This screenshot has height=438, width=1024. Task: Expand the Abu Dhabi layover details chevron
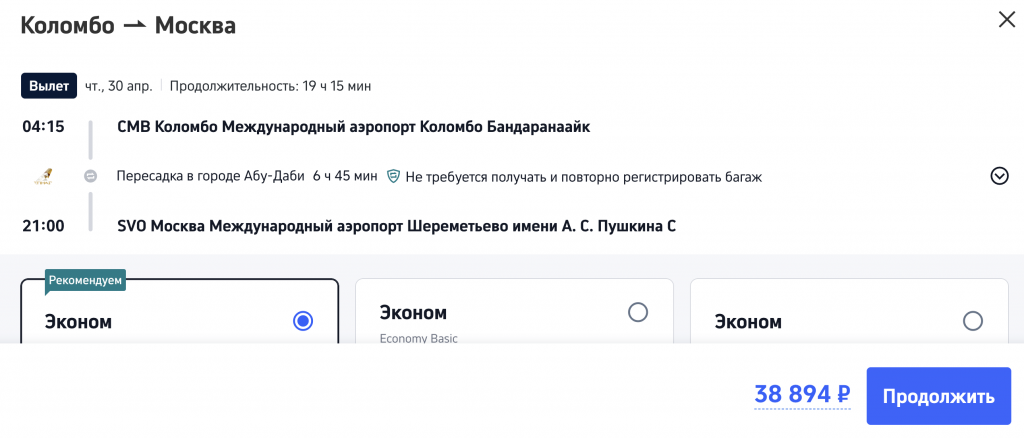(999, 176)
